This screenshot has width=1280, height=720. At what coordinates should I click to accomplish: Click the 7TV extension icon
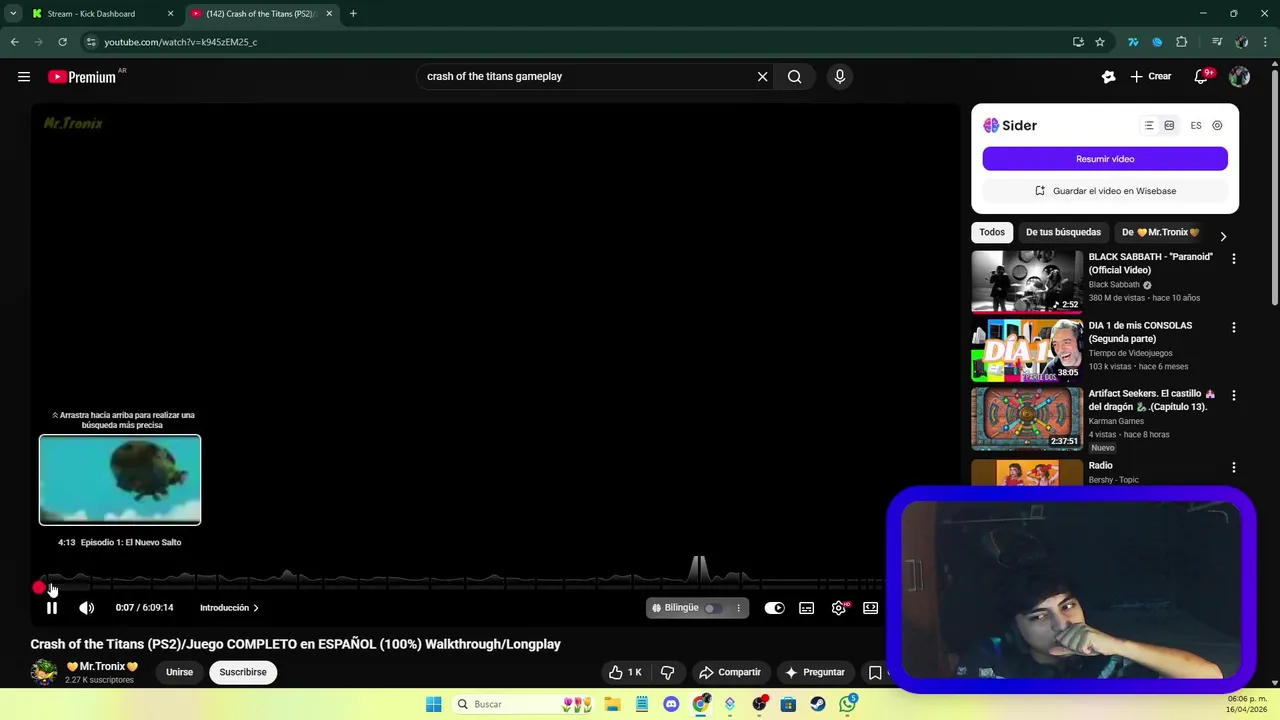[x=1133, y=42]
